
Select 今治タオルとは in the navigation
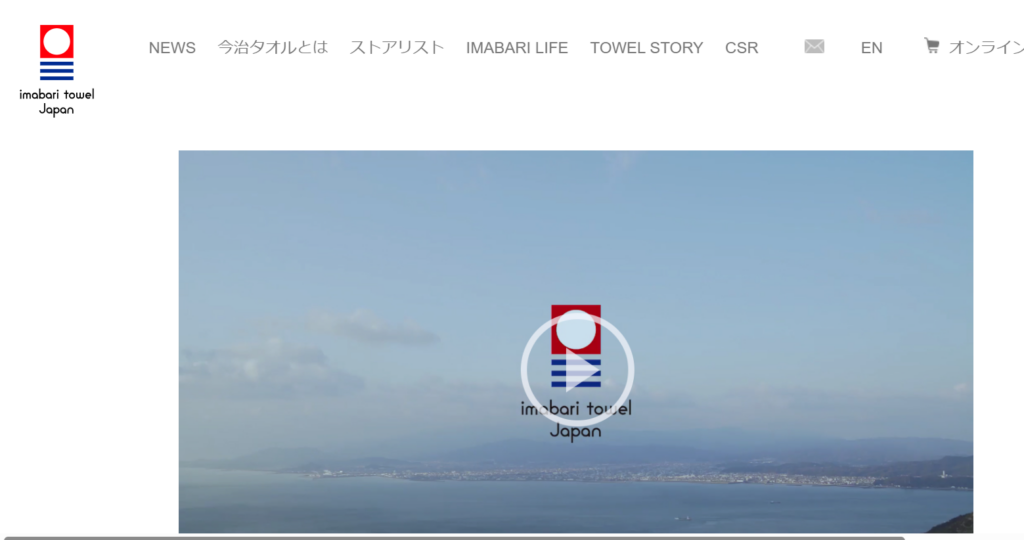click(x=273, y=47)
